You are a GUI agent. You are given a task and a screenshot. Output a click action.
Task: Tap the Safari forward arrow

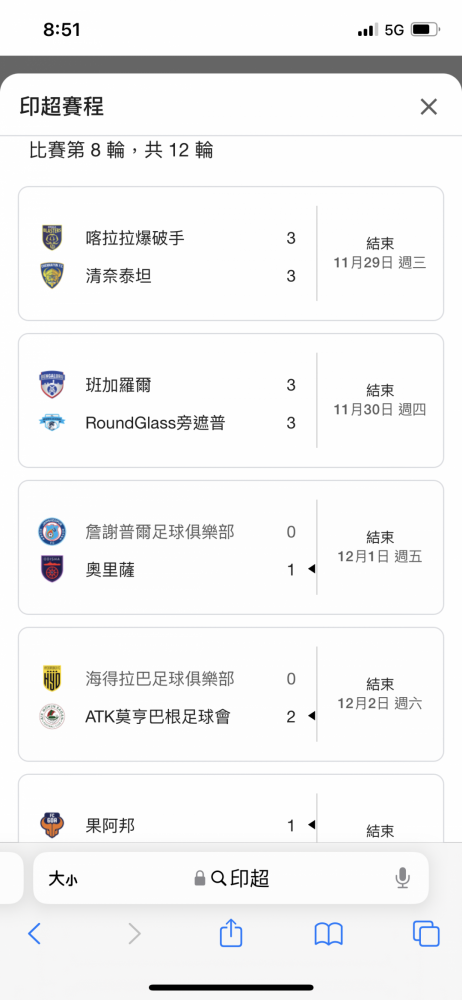[134, 934]
